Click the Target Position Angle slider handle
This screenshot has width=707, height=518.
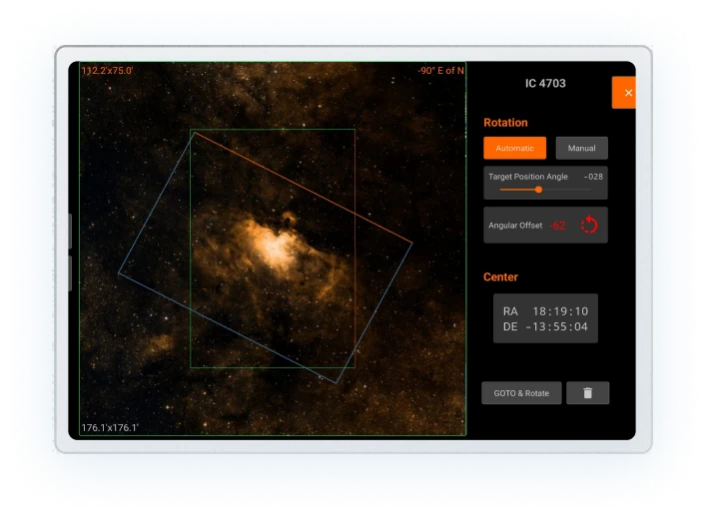click(538, 190)
